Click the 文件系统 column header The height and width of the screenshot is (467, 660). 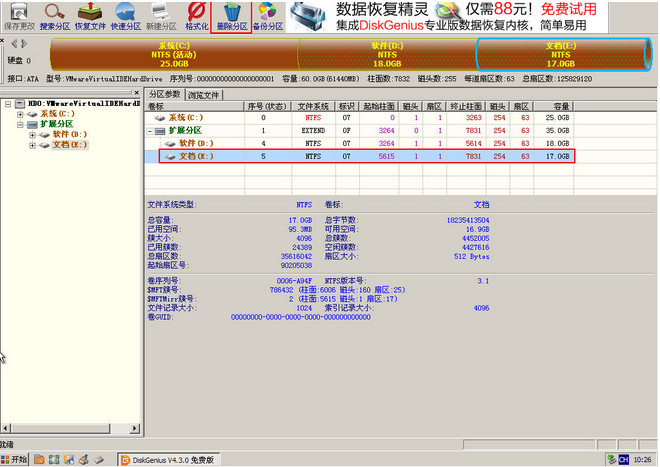[314, 106]
